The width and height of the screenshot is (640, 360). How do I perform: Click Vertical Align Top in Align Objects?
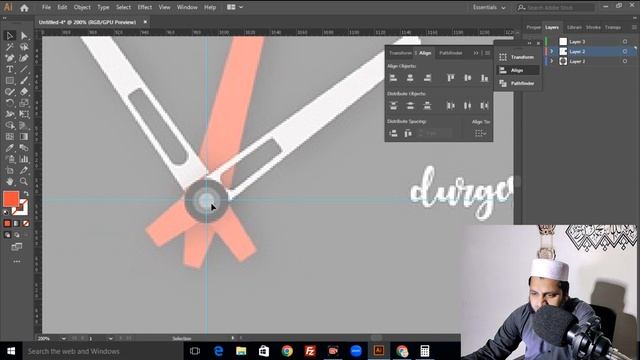pyautogui.click(x=450, y=78)
